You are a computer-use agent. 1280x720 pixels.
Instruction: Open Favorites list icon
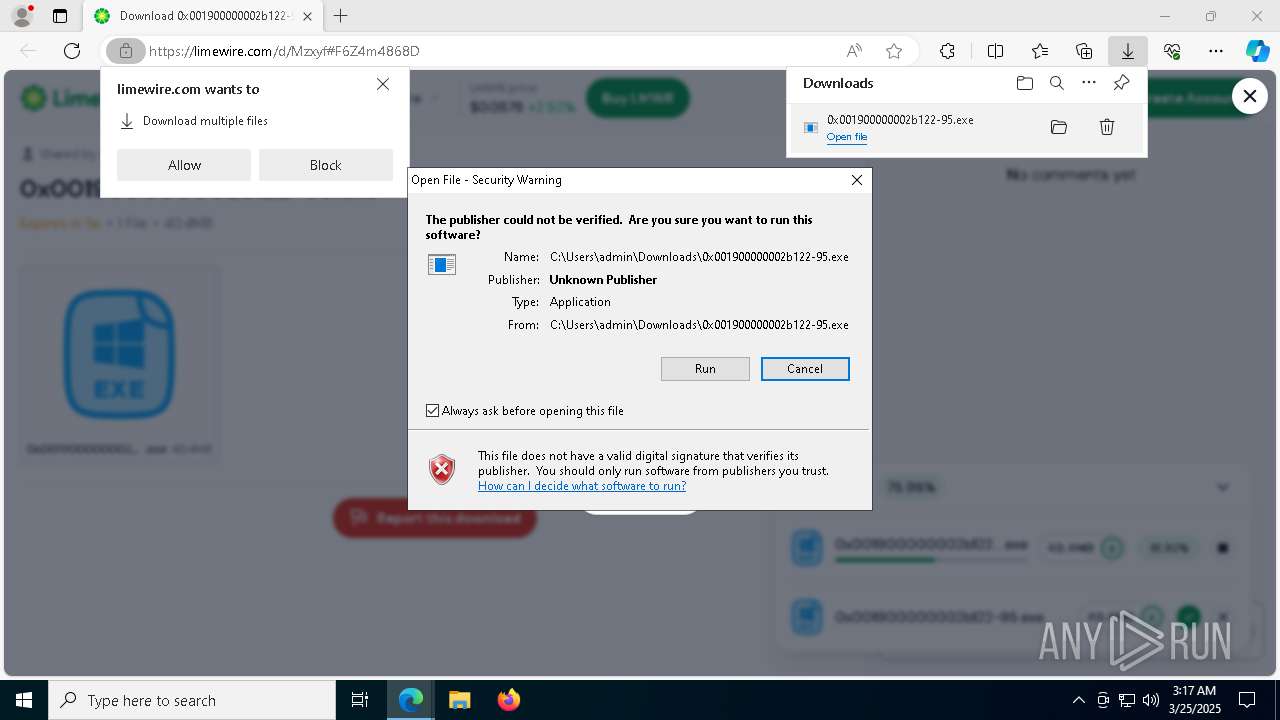[1040, 51]
